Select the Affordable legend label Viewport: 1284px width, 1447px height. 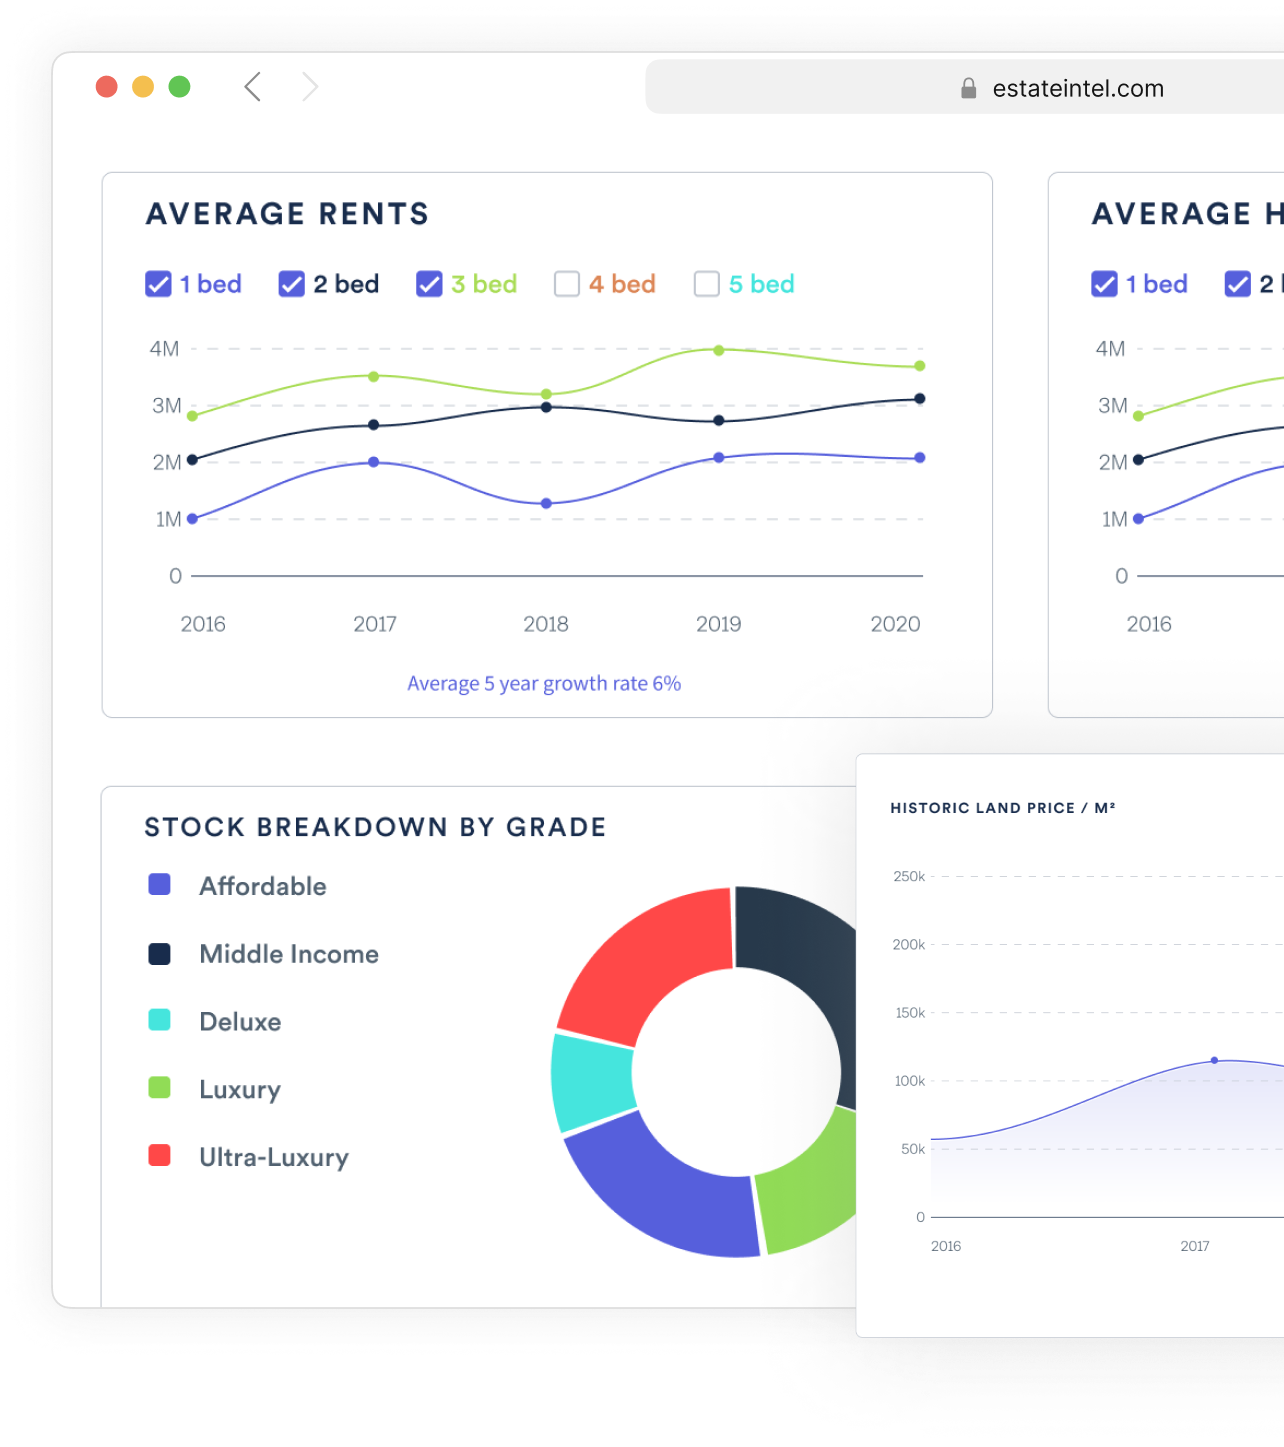(263, 886)
